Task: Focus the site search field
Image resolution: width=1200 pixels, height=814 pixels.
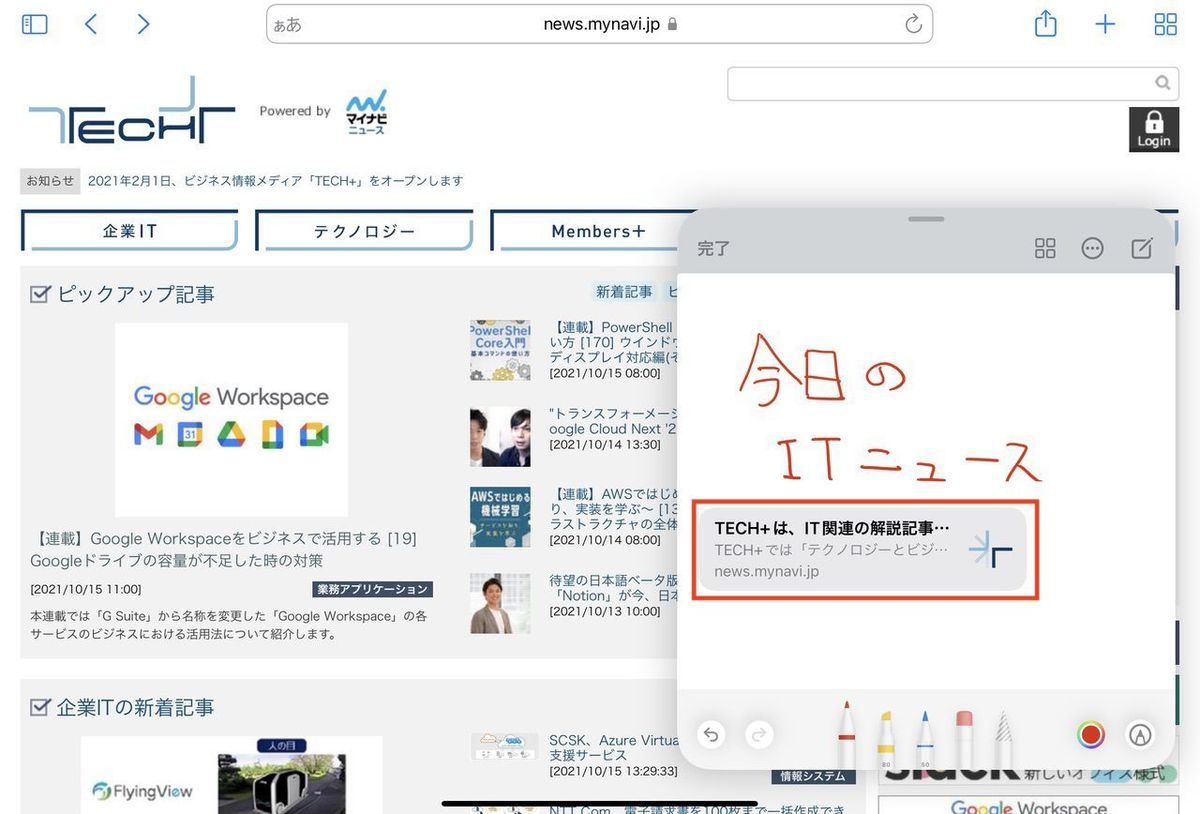Action: pos(953,83)
